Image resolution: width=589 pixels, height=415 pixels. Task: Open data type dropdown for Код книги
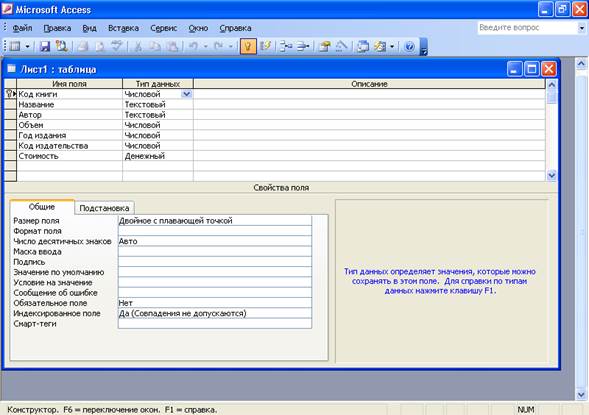point(186,94)
